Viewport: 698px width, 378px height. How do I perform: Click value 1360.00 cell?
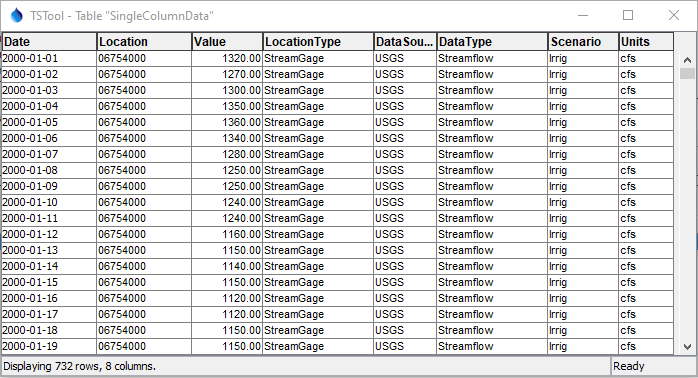click(x=227, y=122)
